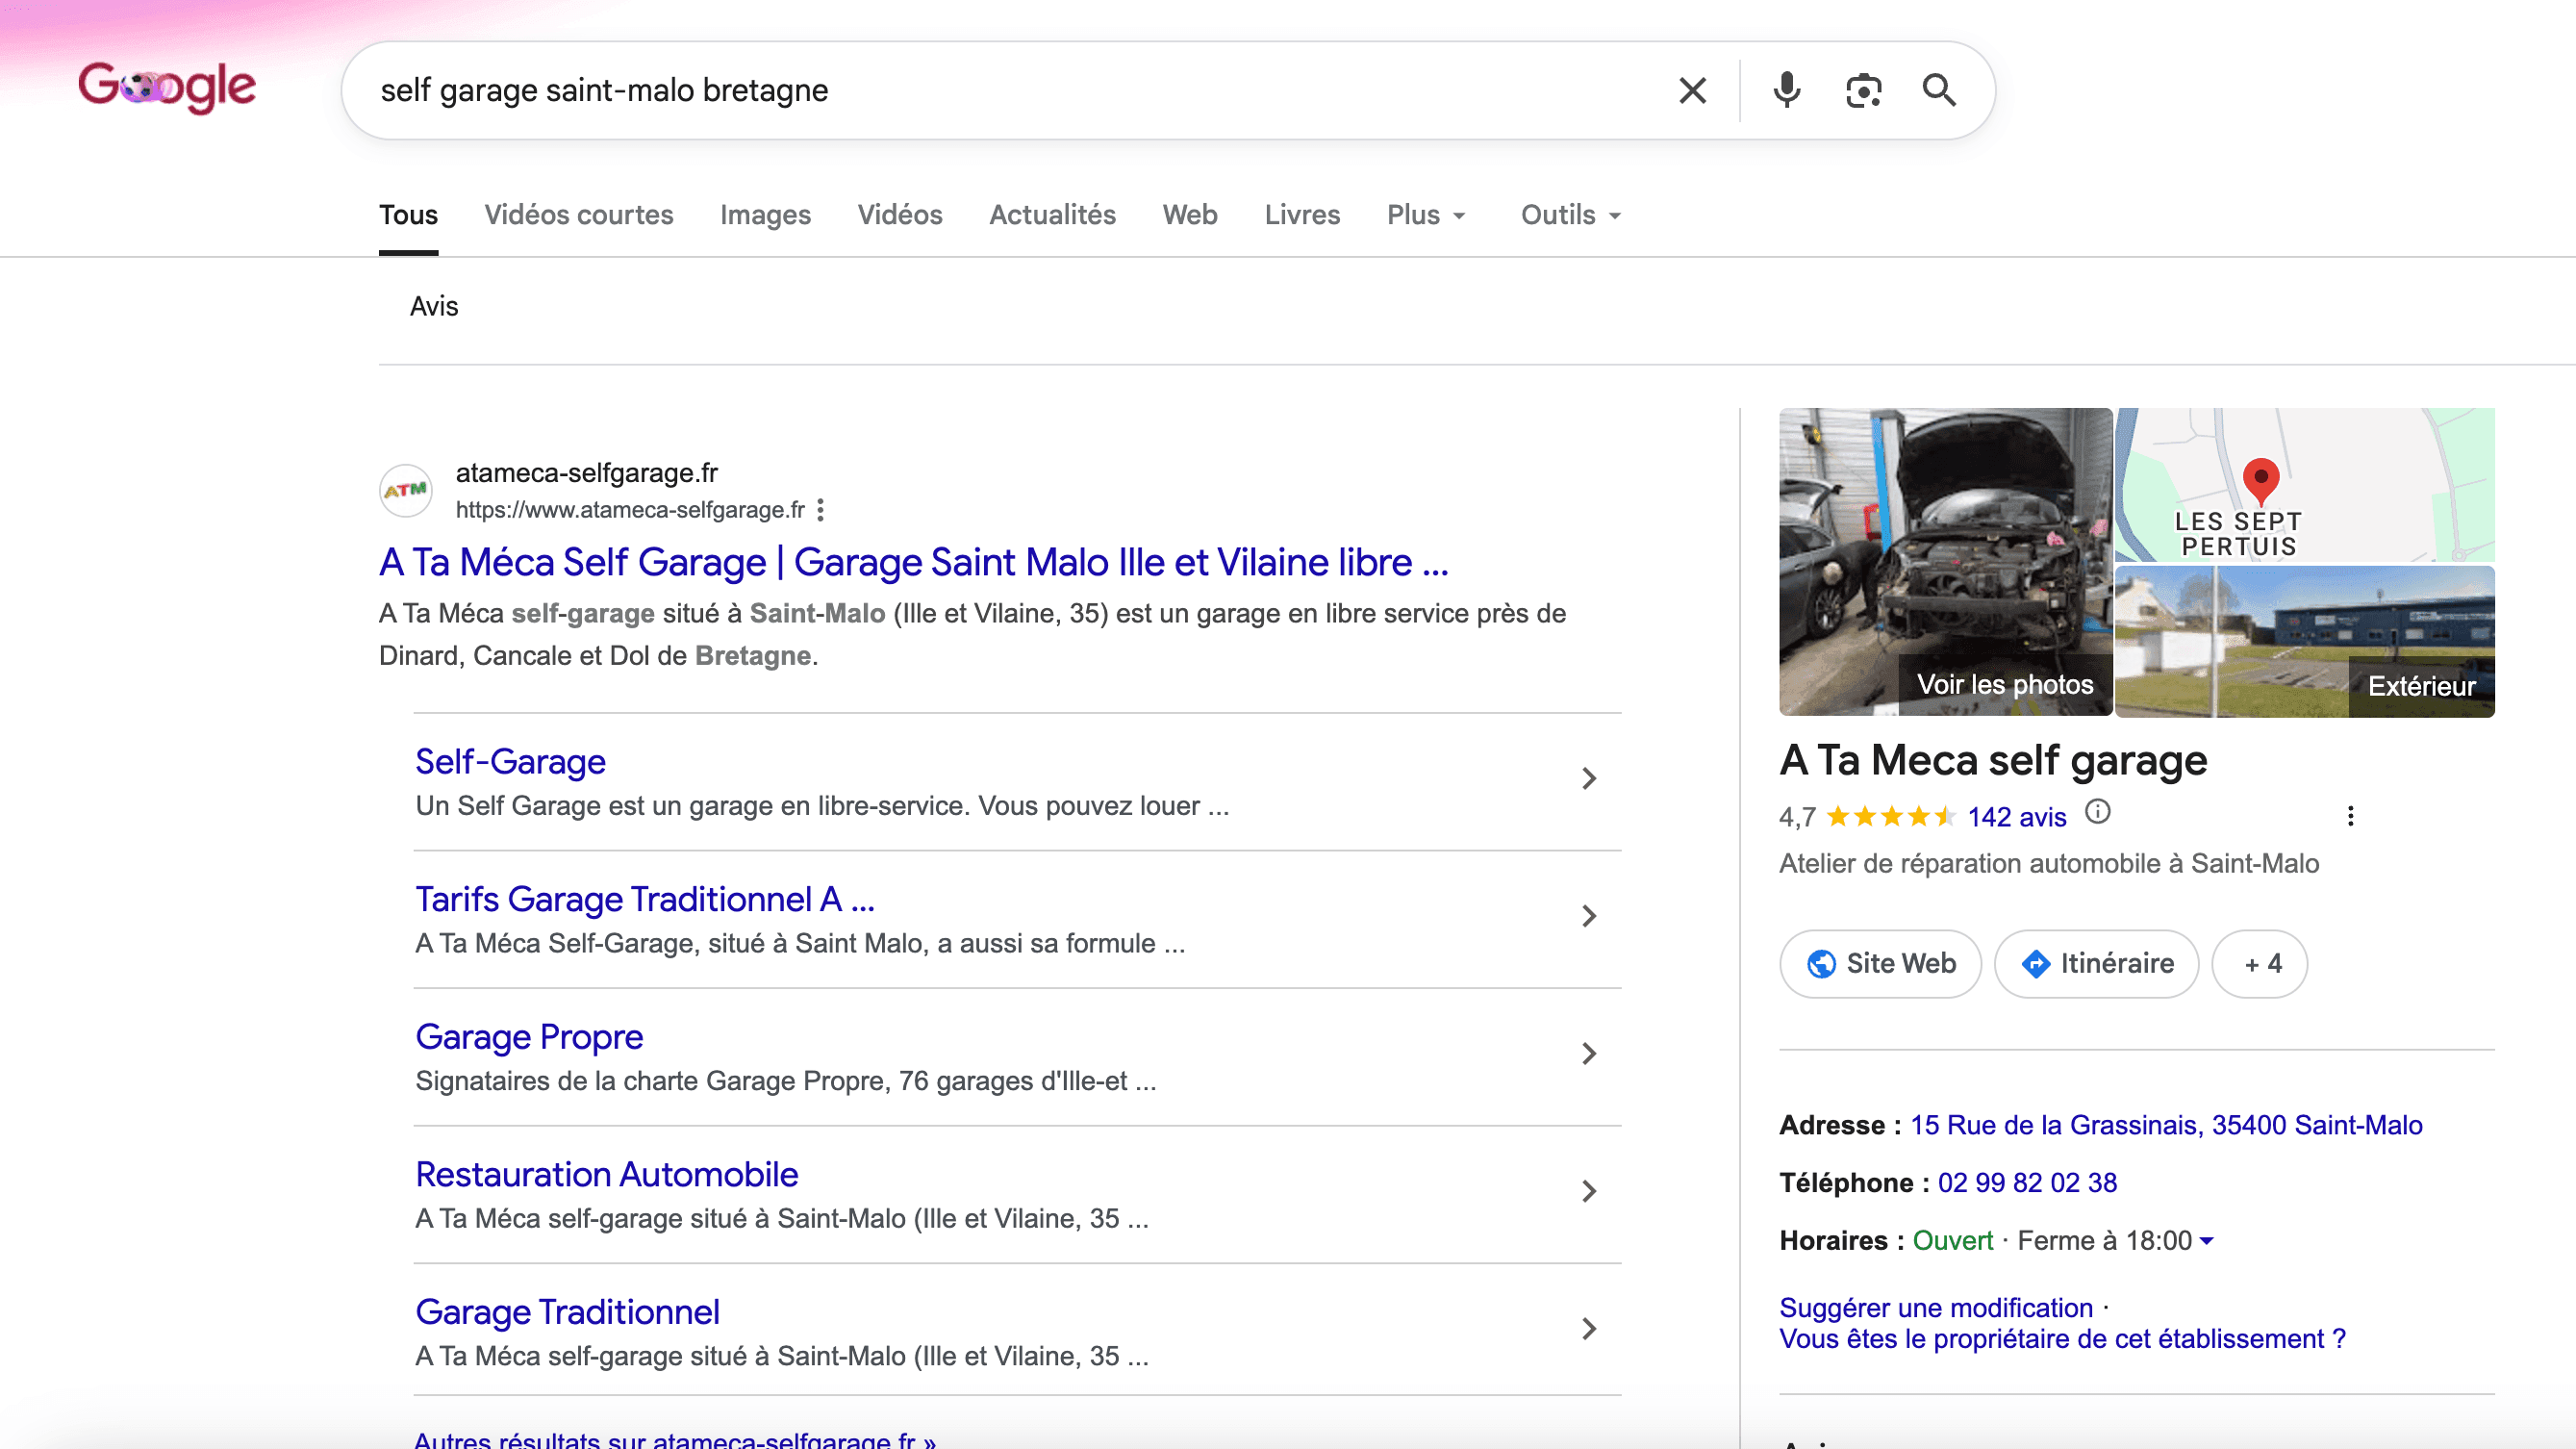
Task: Open the Vidéos tab
Action: click(x=900, y=215)
